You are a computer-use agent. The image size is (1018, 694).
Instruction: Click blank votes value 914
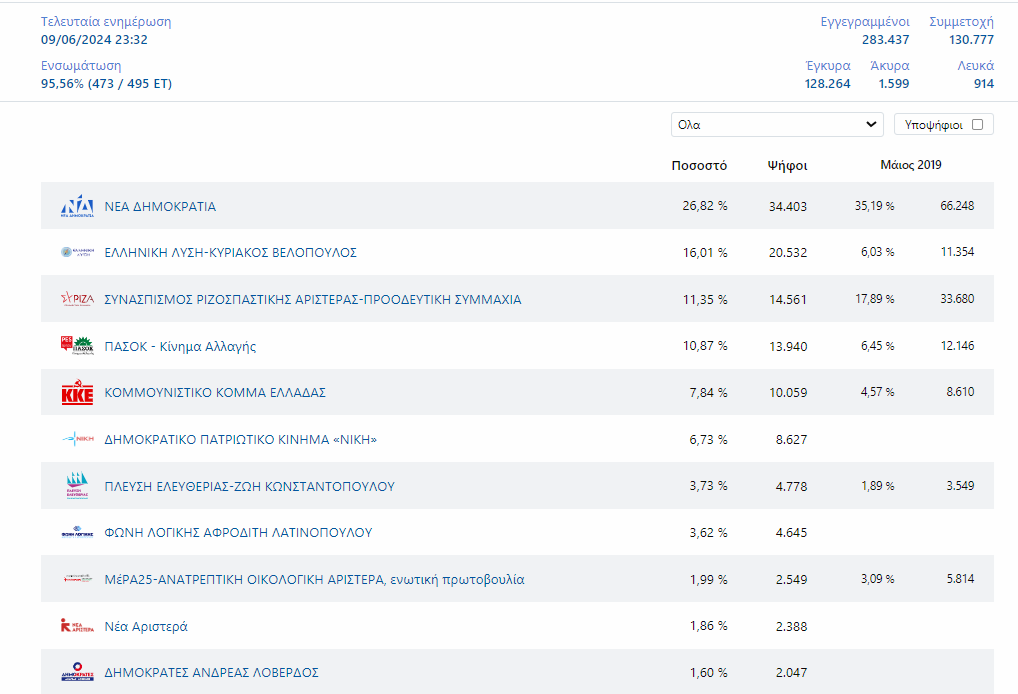(x=984, y=84)
